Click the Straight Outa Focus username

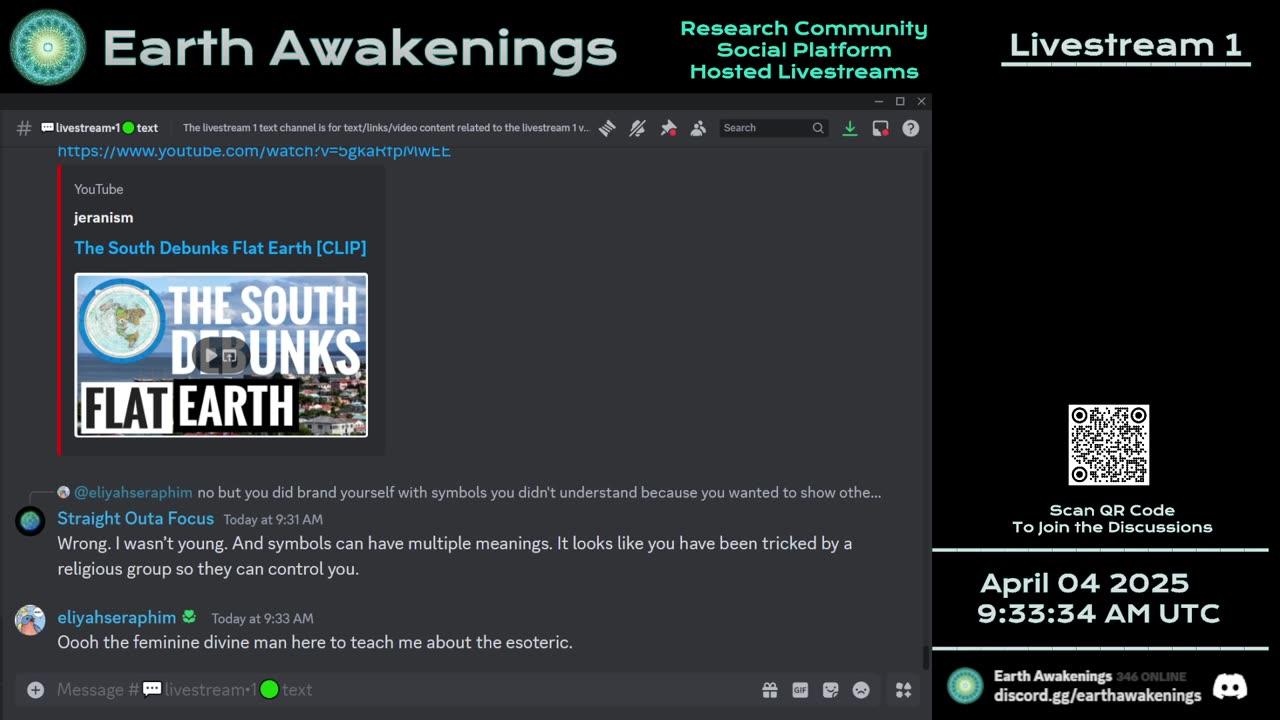pos(135,519)
